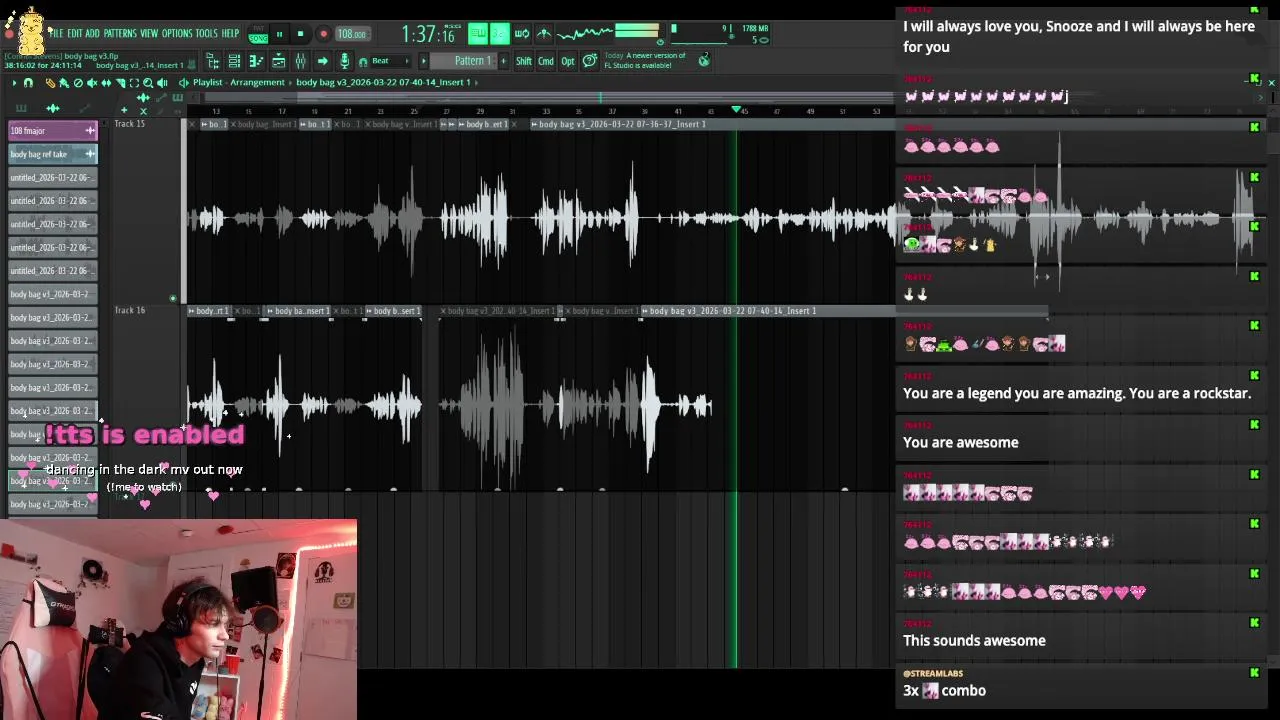Image resolution: width=1280 pixels, height=720 pixels.
Task: Select the Zoom magnifier tool
Action: (x=148, y=83)
